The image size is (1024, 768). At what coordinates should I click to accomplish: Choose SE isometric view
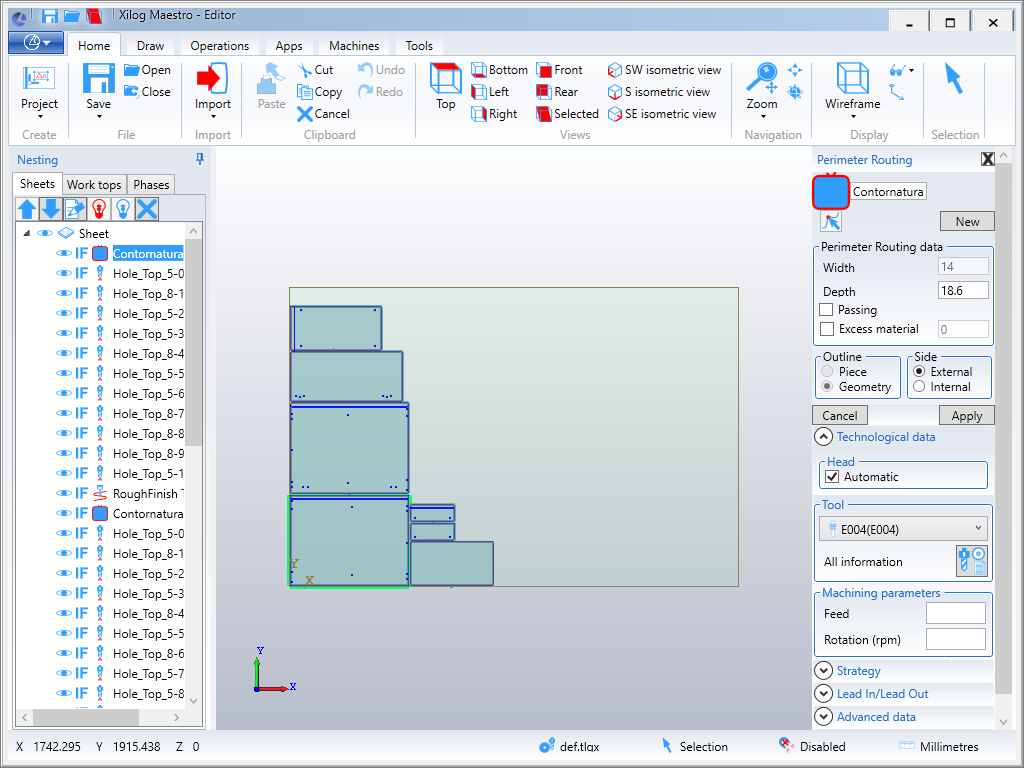point(662,114)
